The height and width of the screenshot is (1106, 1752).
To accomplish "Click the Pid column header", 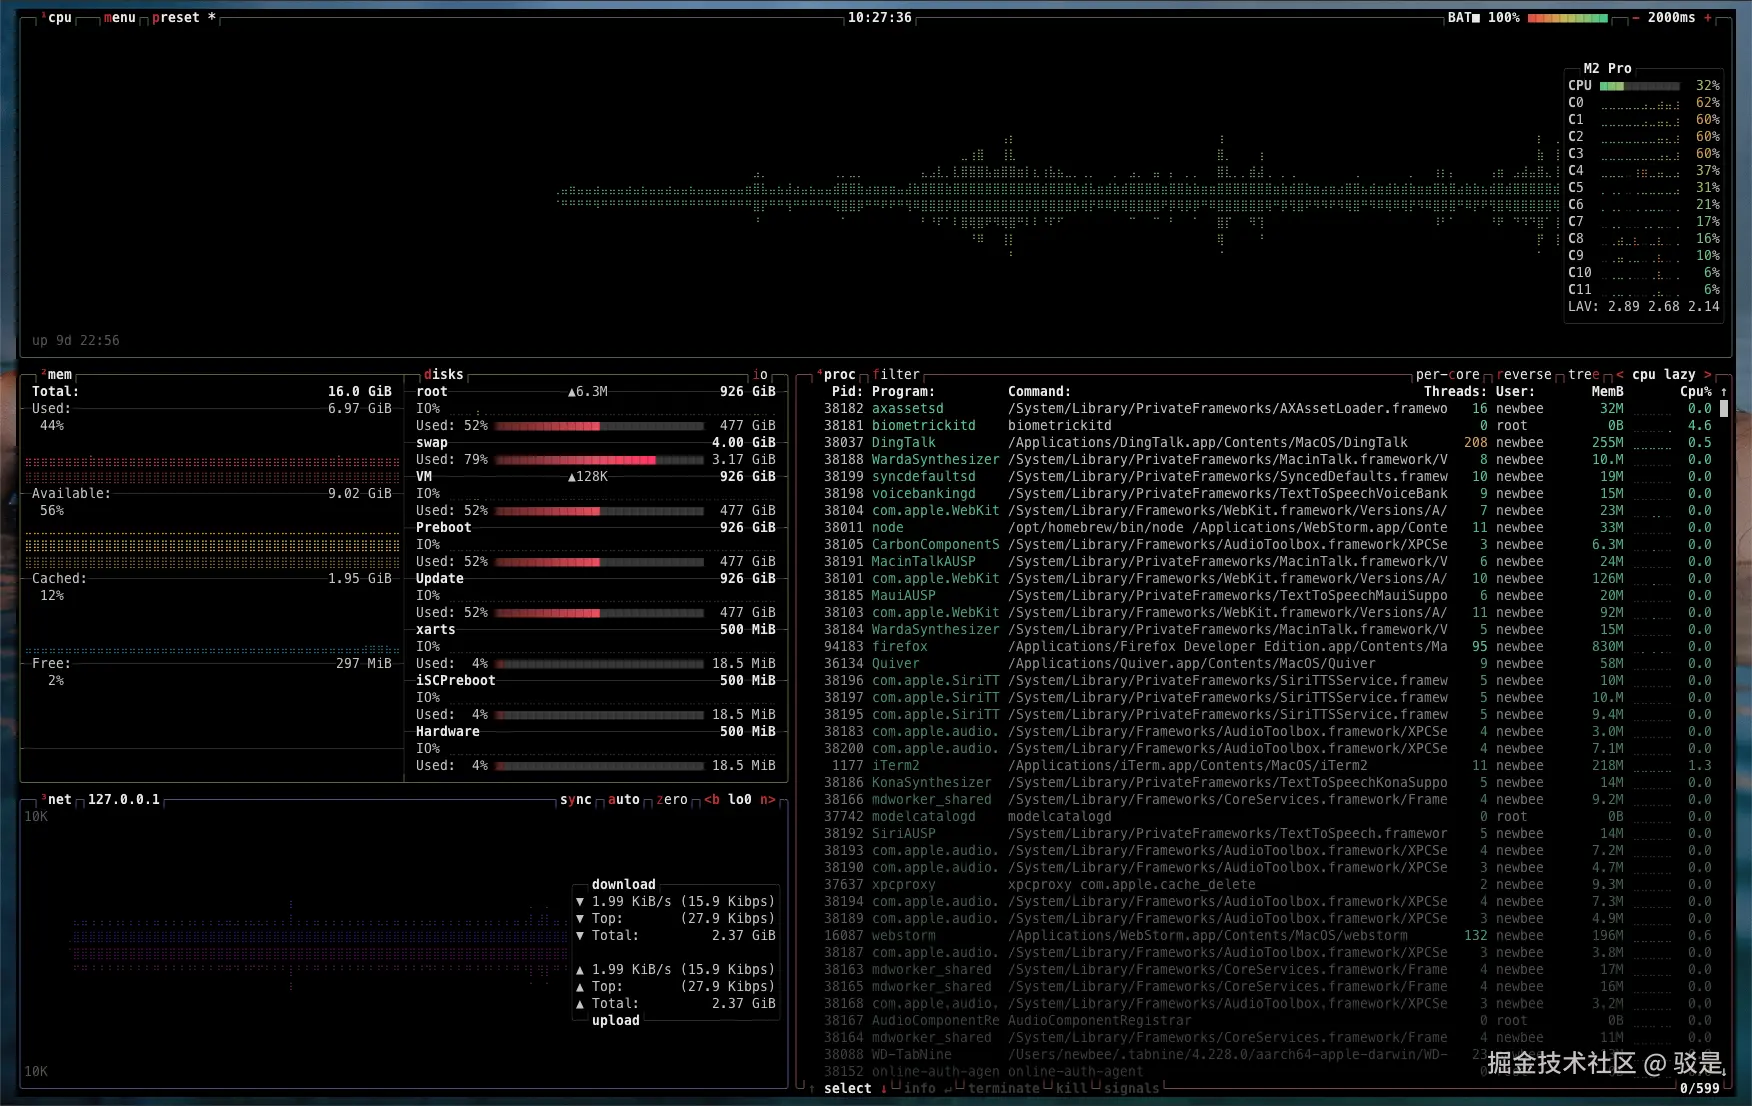I will click(848, 392).
